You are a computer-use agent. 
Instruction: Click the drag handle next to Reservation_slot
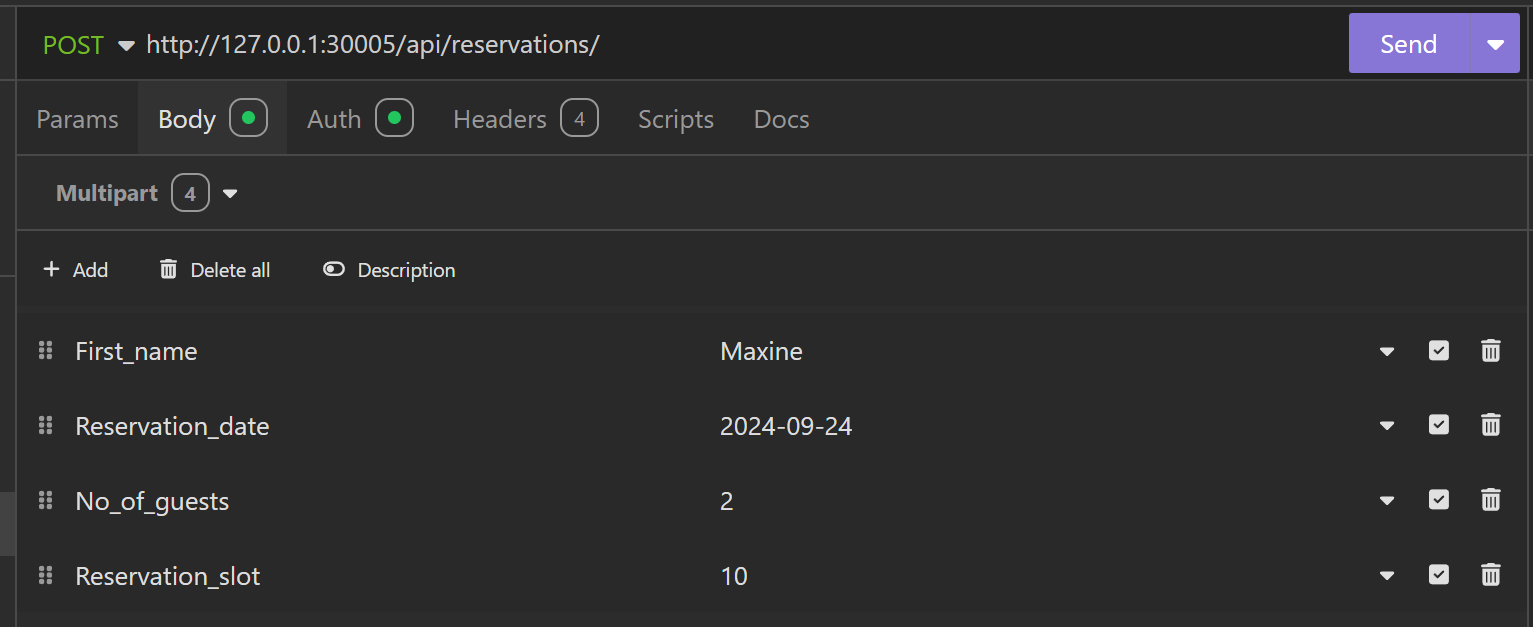tap(45, 575)
